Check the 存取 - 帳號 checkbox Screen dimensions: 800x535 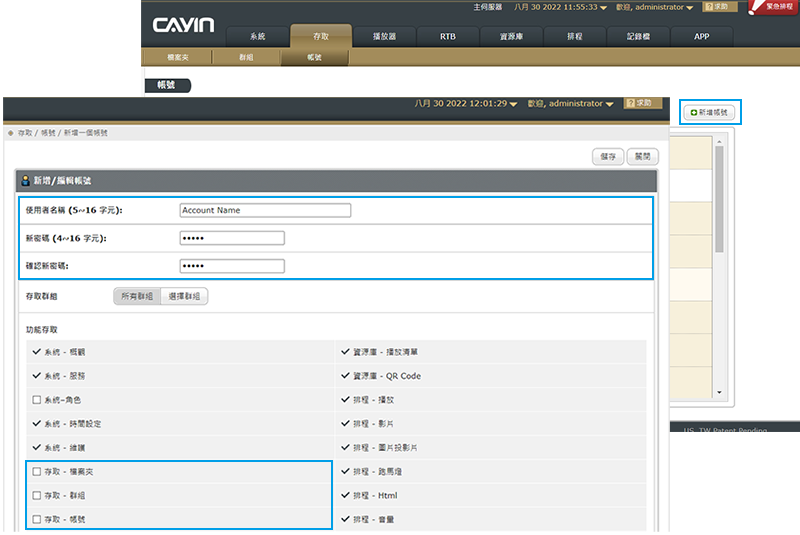(x=37, y=519)
